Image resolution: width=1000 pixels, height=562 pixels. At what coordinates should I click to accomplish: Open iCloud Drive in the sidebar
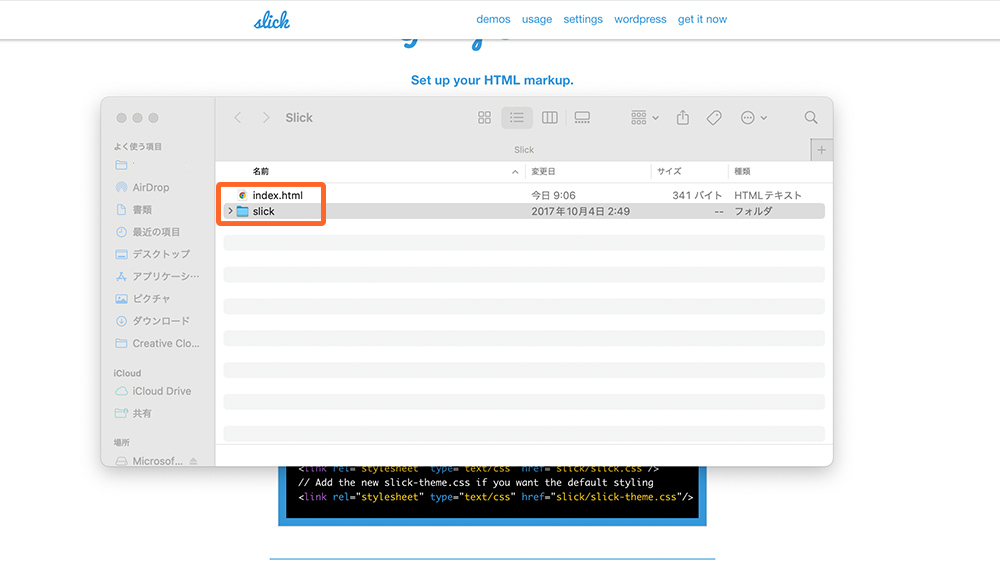tap(161, 391)
